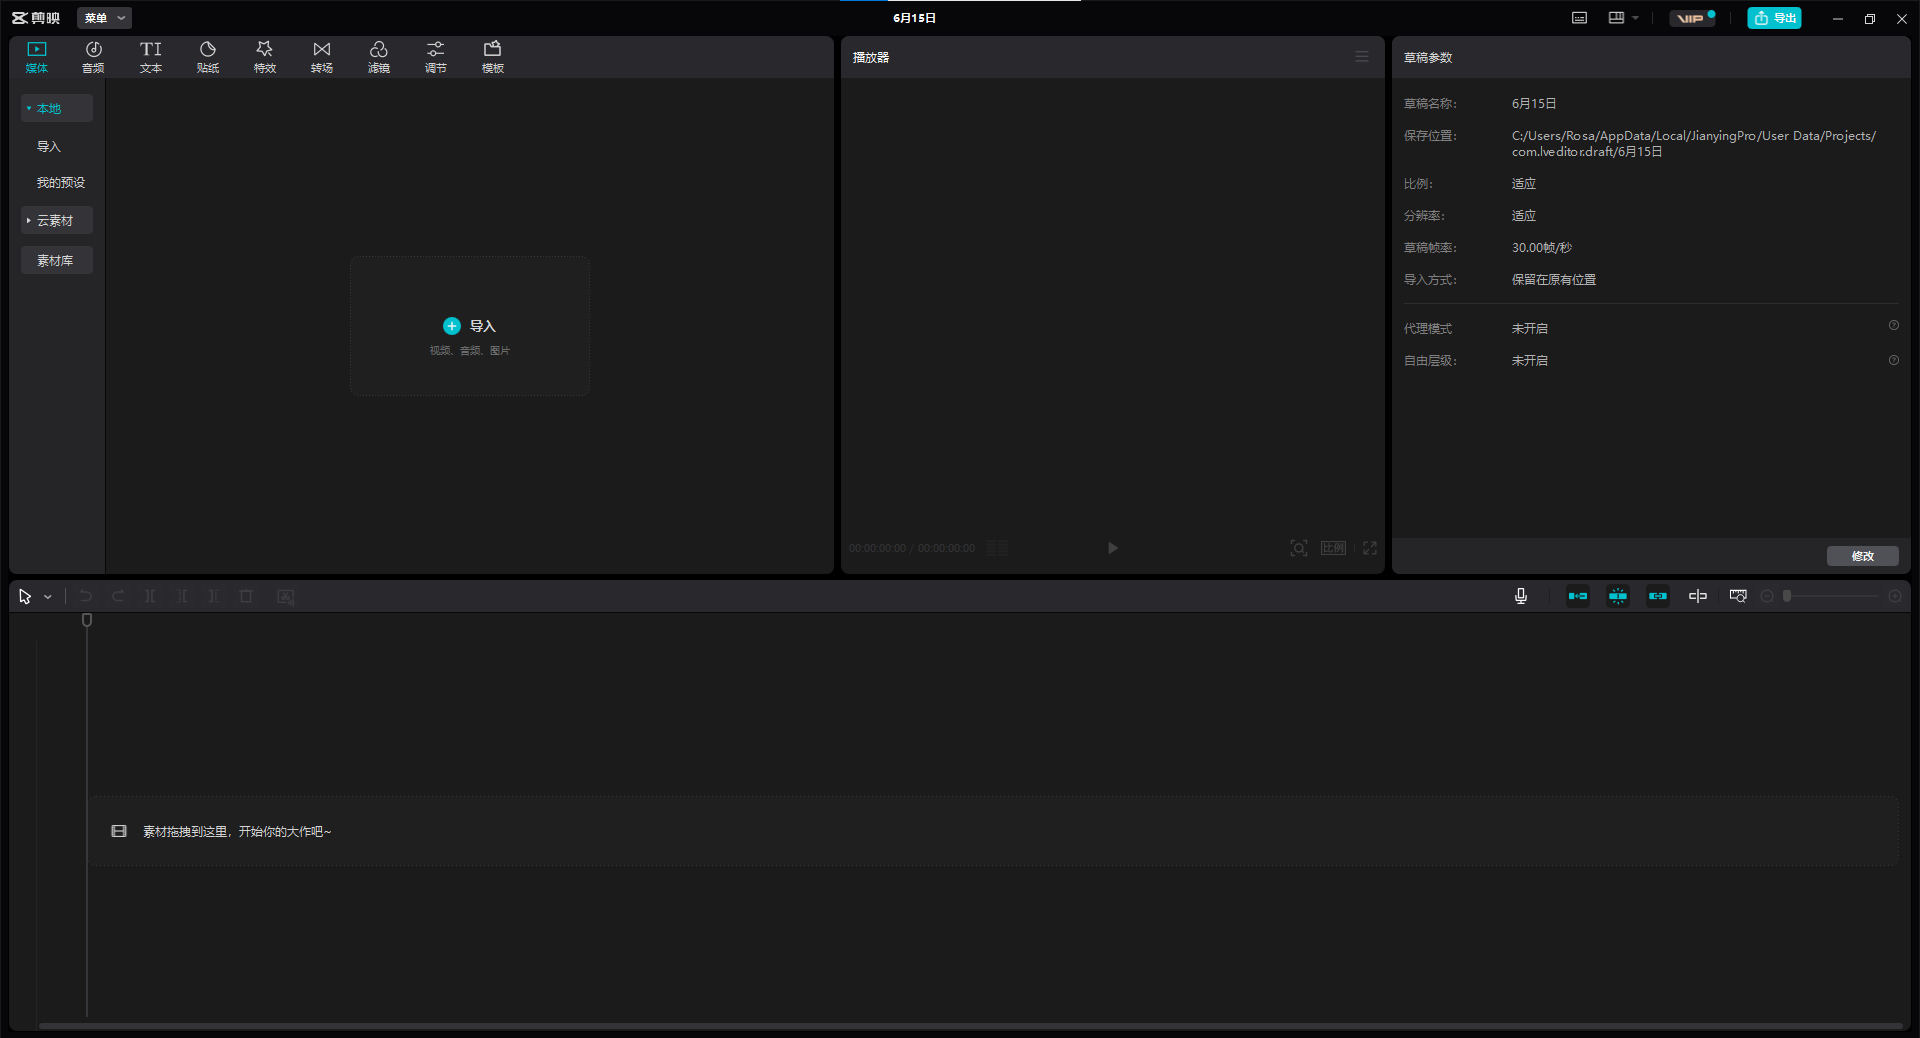Image resolution: width=1920 pixels, height=1038 pixels.
Task: Switch to the 模板 (Templates) tab
Action: point(493,57)
